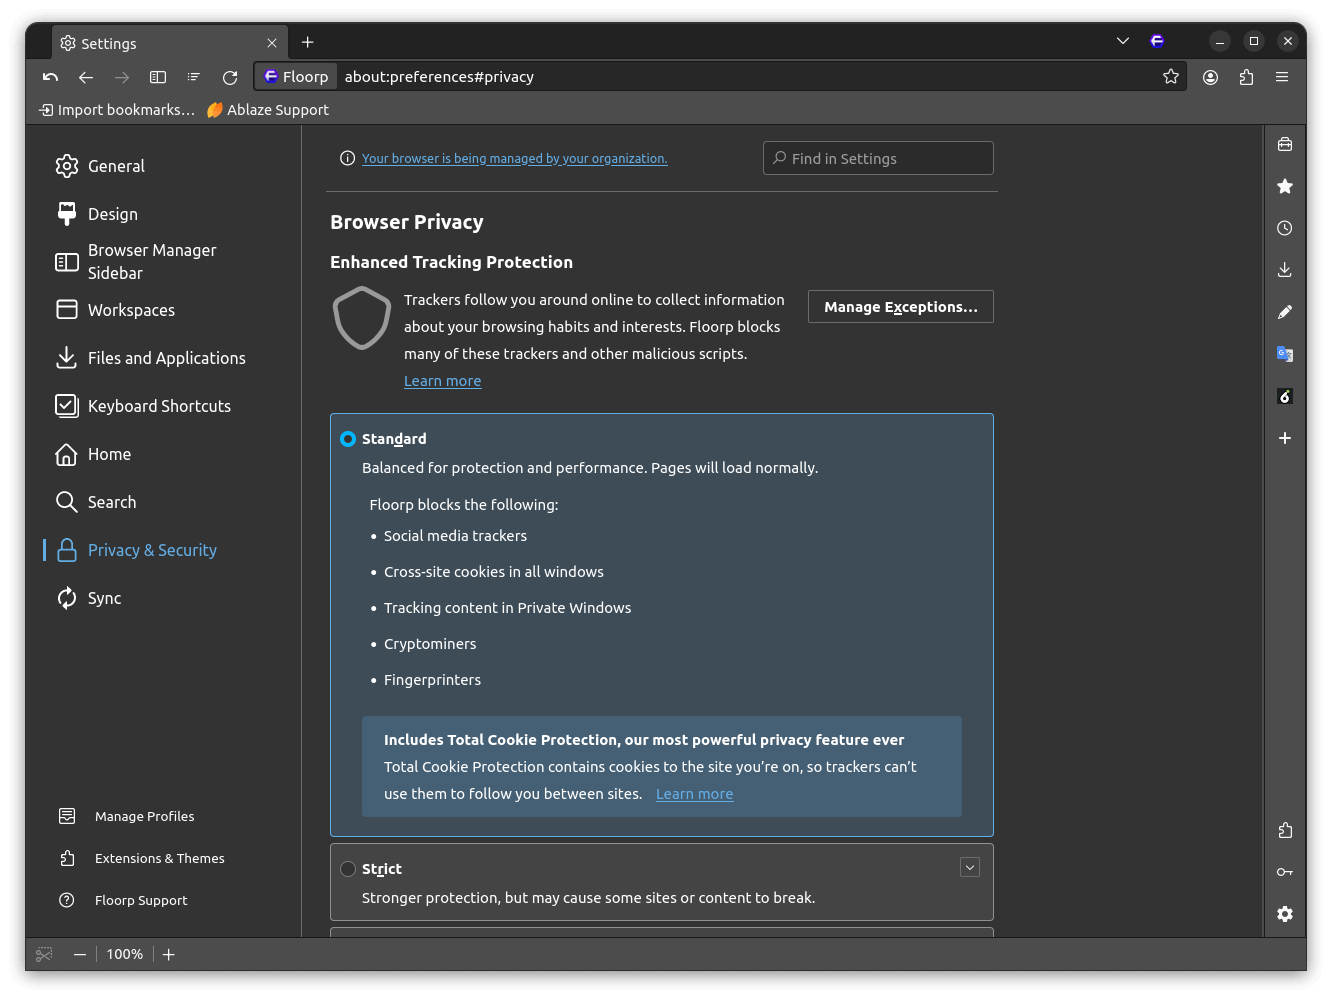Expand the Strict protection details chevron
Screen dimensions: 1332x999
(969, 867)
